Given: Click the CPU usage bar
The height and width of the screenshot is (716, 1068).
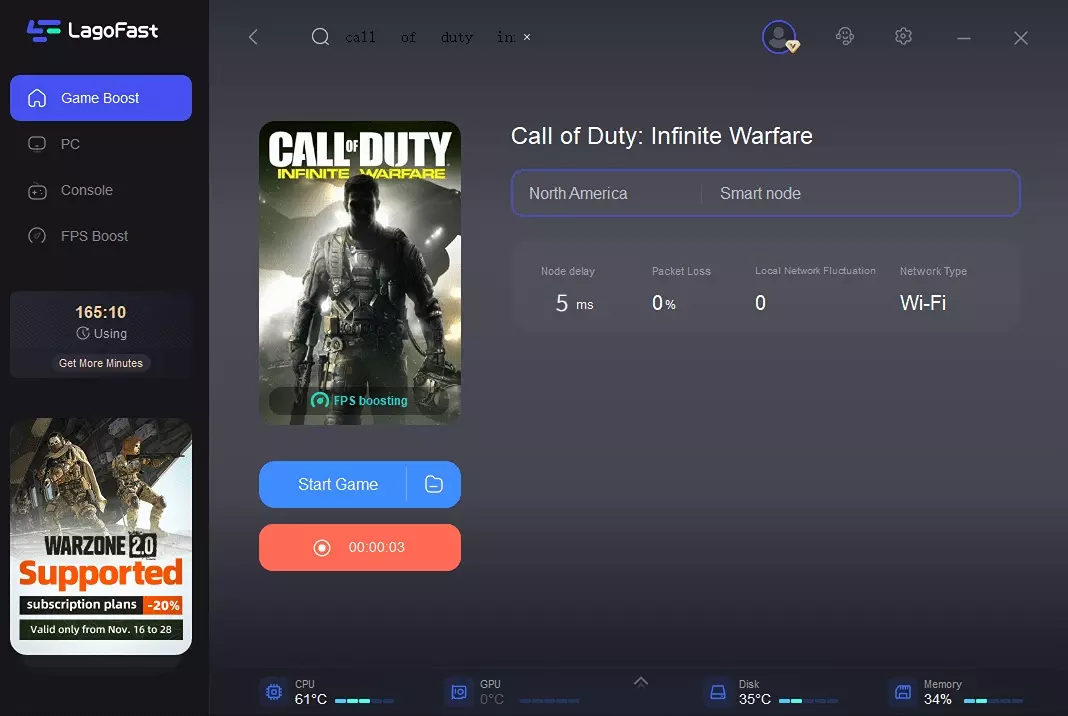Looking at the screenshot, I should tap(364, 701).
